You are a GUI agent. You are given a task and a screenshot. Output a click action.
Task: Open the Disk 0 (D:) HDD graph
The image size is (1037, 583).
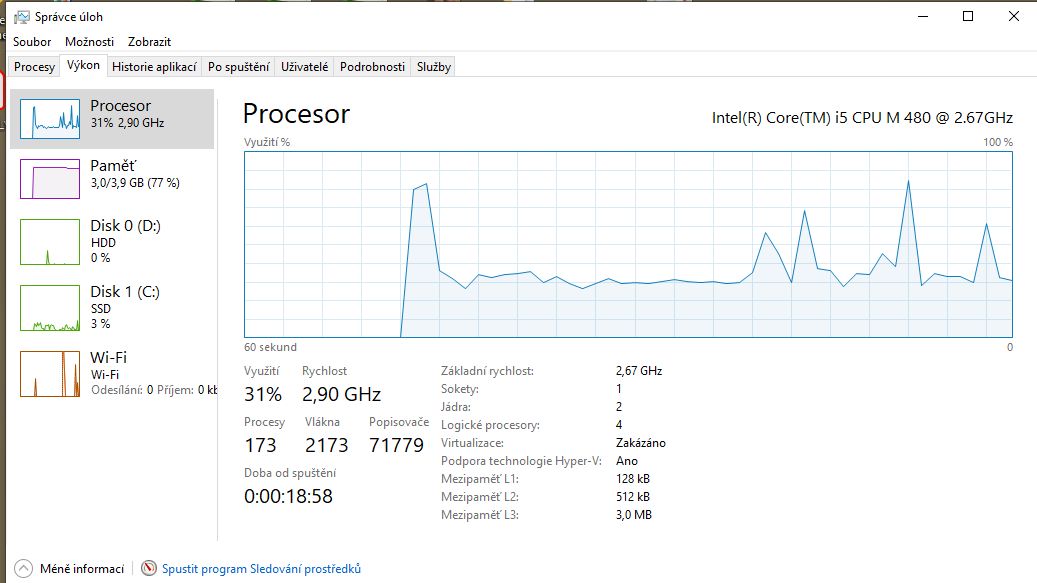pos(50,242)
